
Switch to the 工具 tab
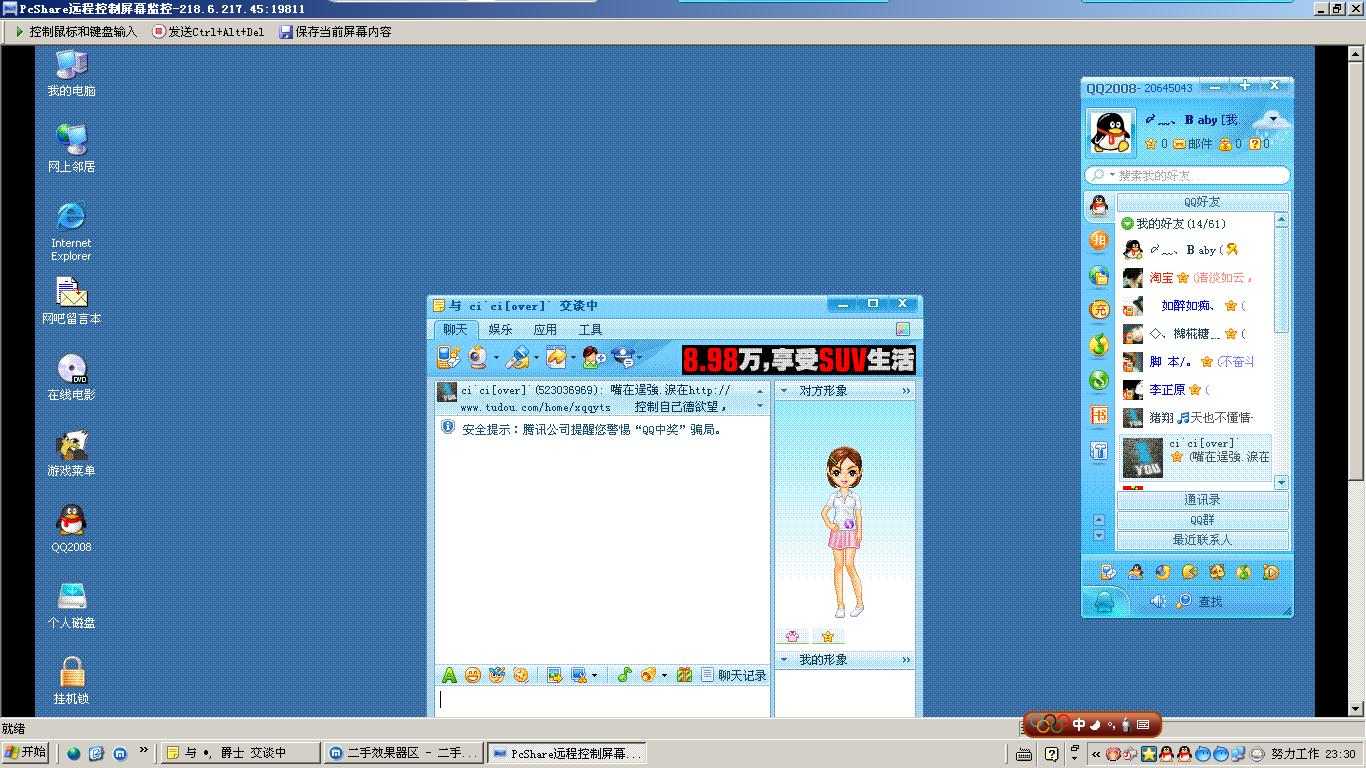590,329
